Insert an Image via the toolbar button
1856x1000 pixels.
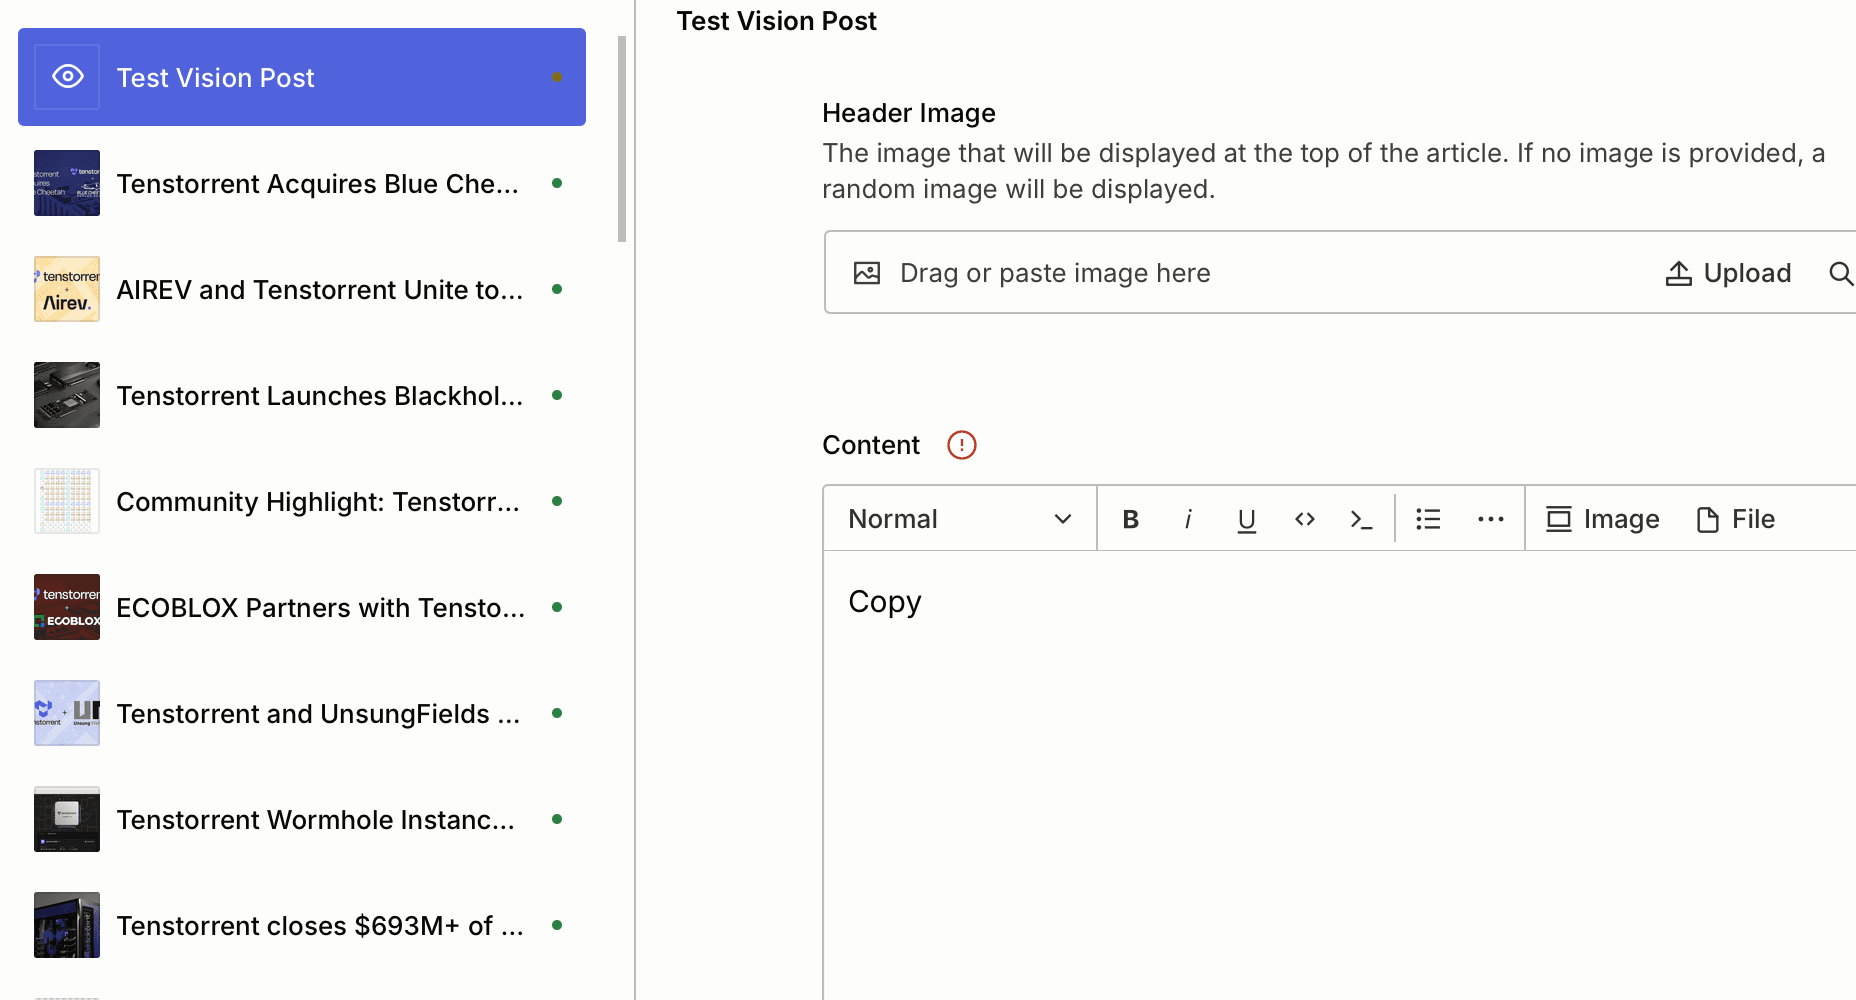1601,518
